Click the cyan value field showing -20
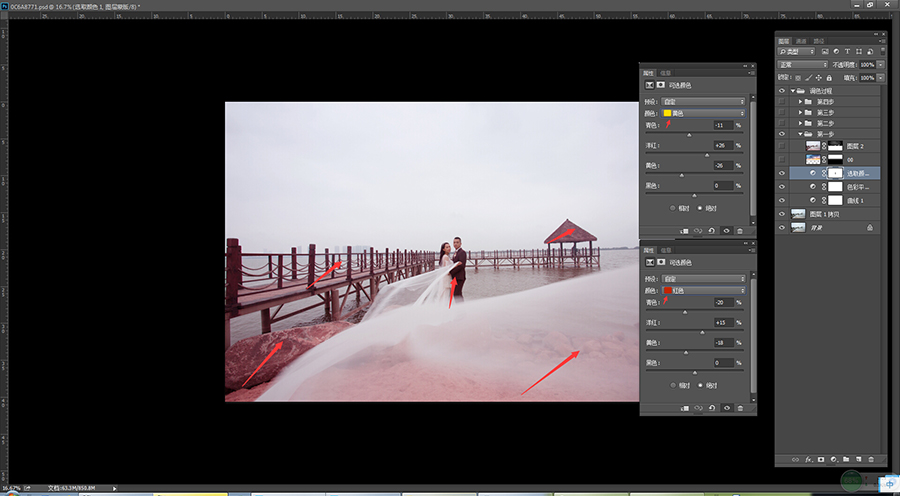Viewport: 900px width, 496px height. [x=723, y=303]
